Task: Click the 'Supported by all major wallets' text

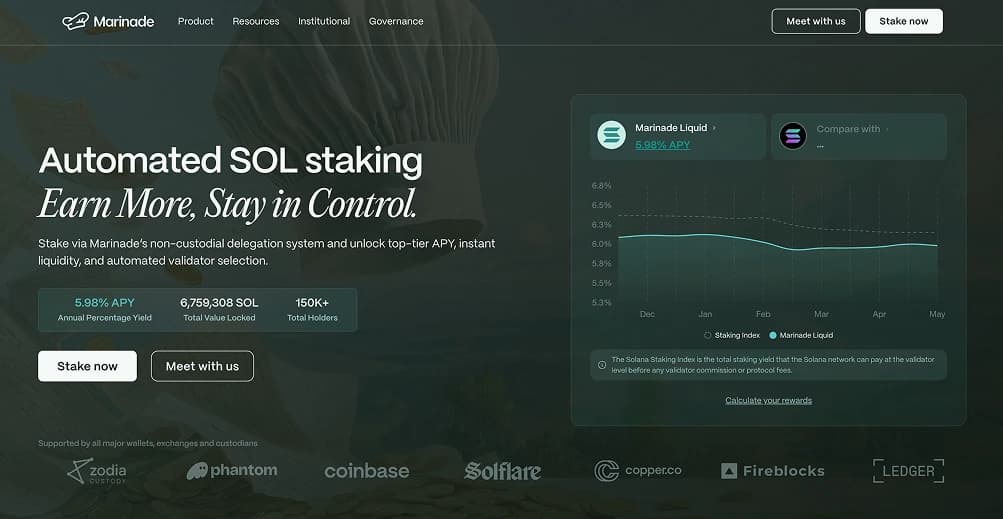Action: coord(148,443)
